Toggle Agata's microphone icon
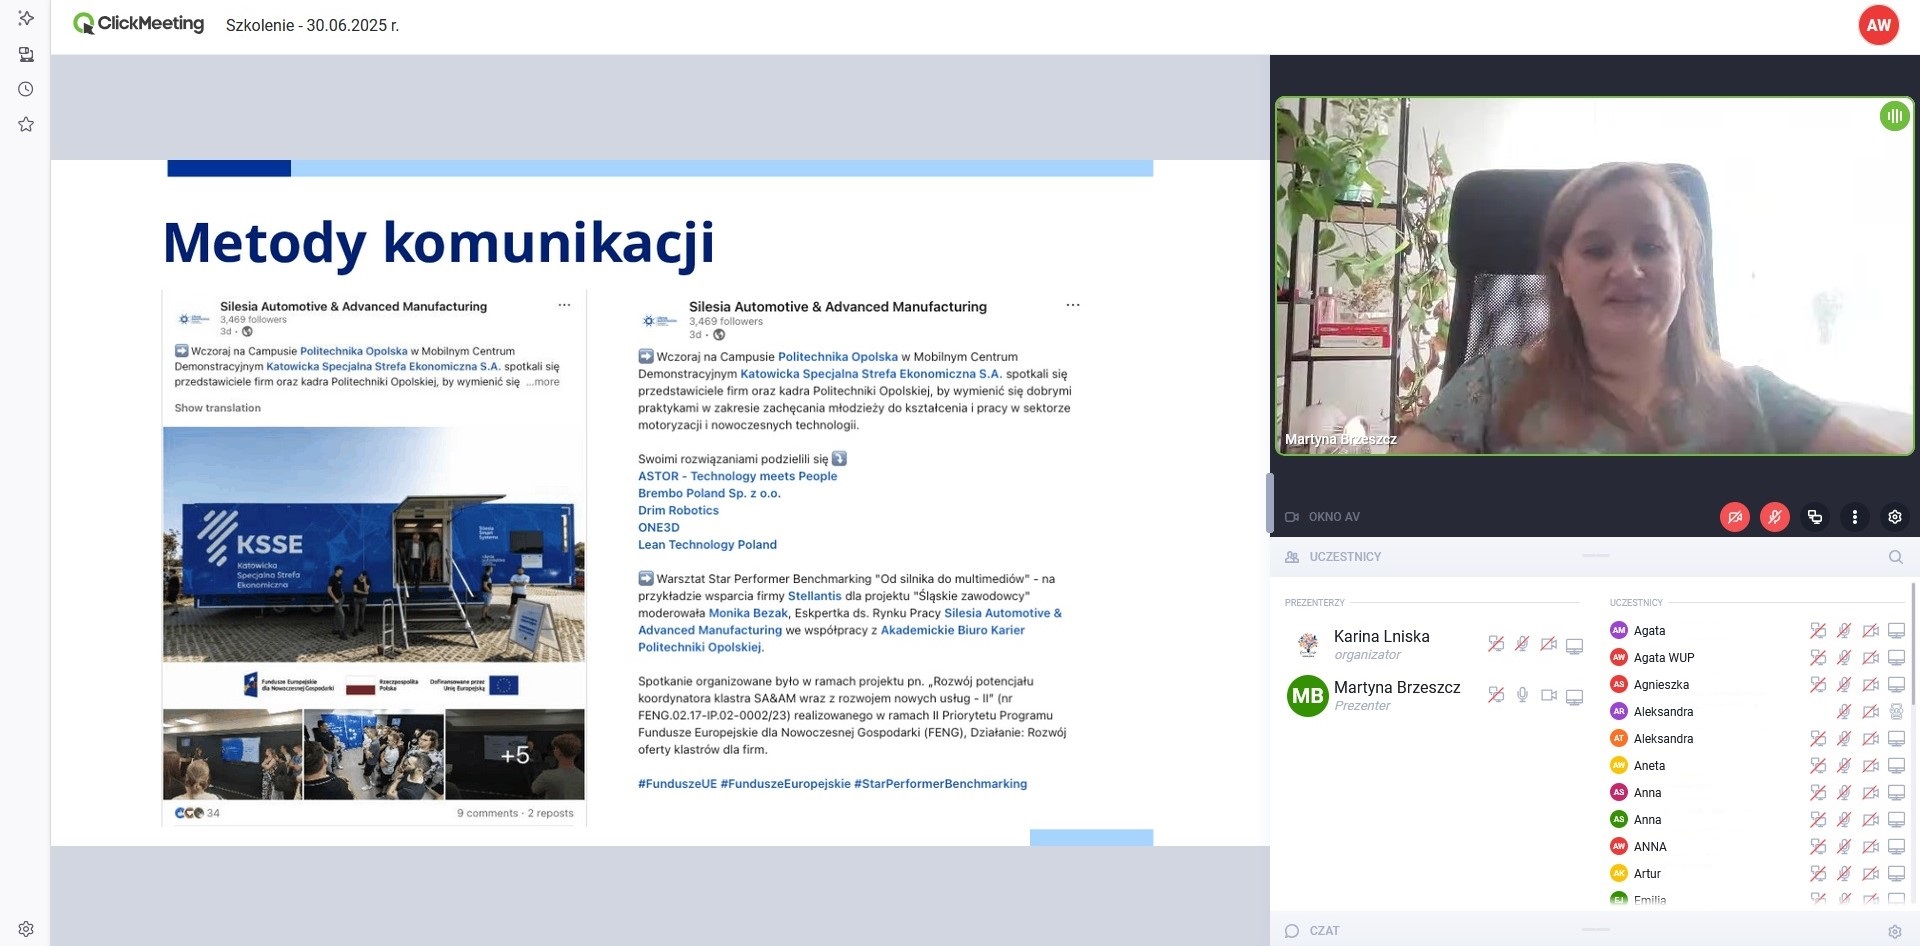Viewport: 1920px width, 946px height. click(1844, 631)
